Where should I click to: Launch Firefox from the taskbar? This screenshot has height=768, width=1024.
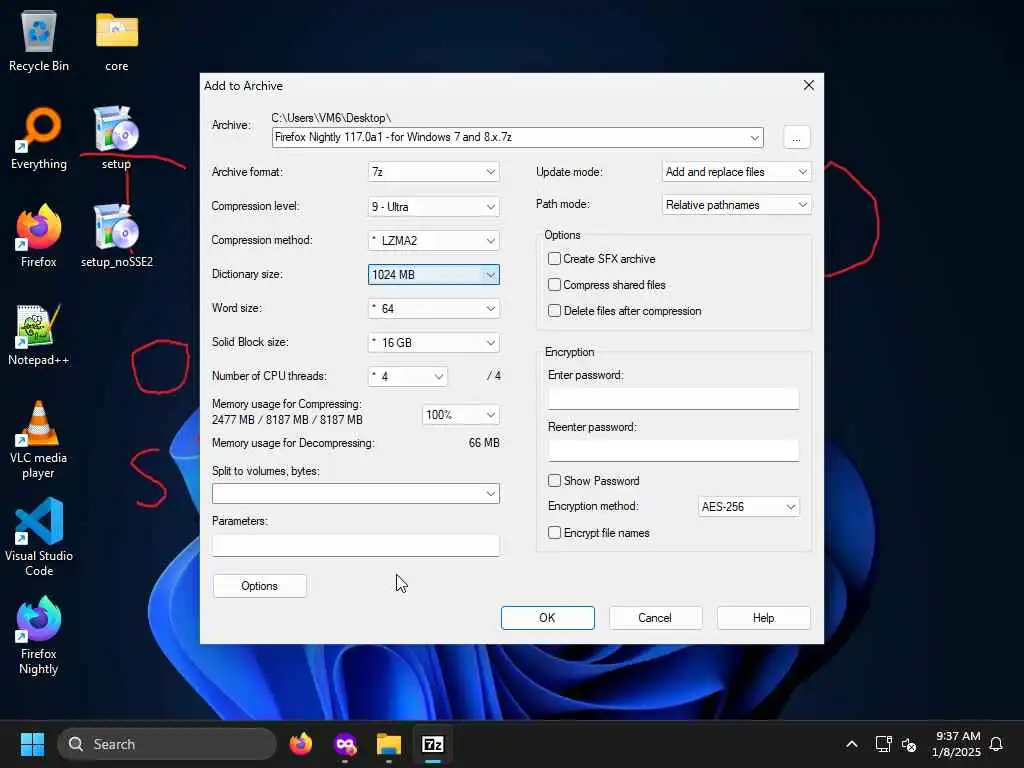coord(301,744)
